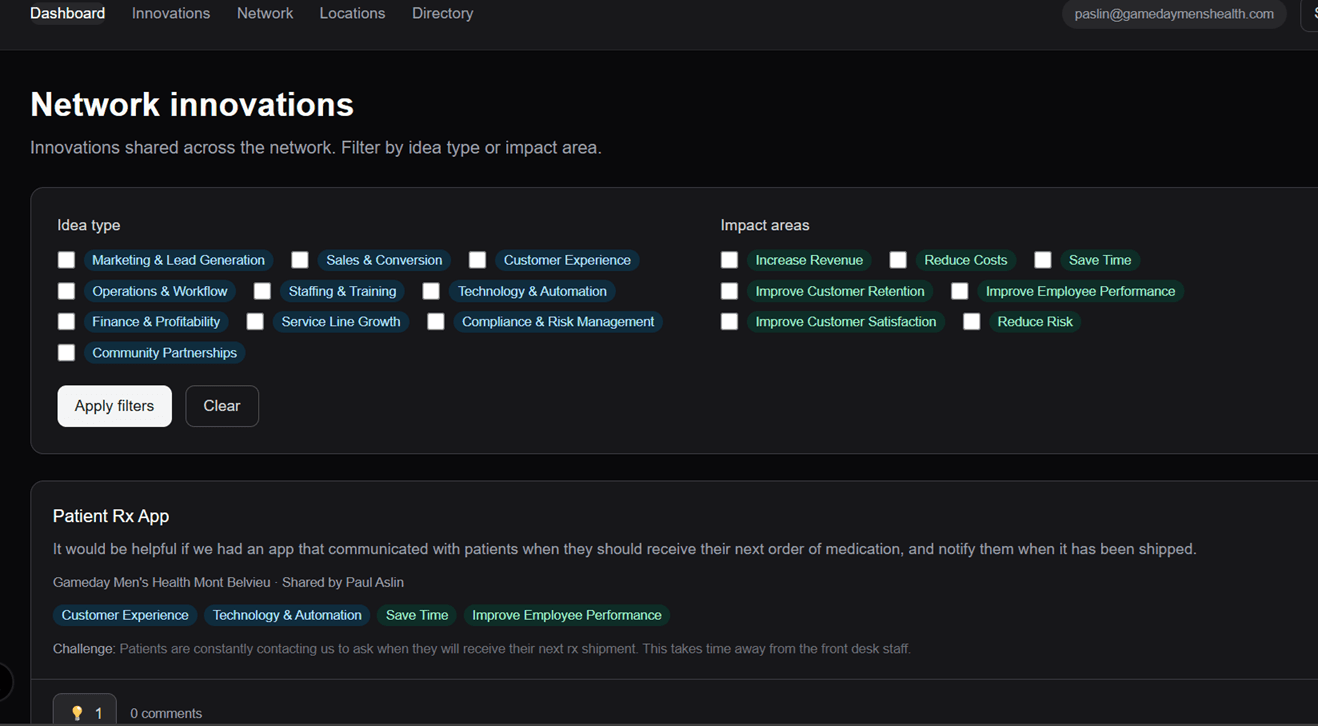
Task: Open the Directory page
Action: [x=442, y=13]
